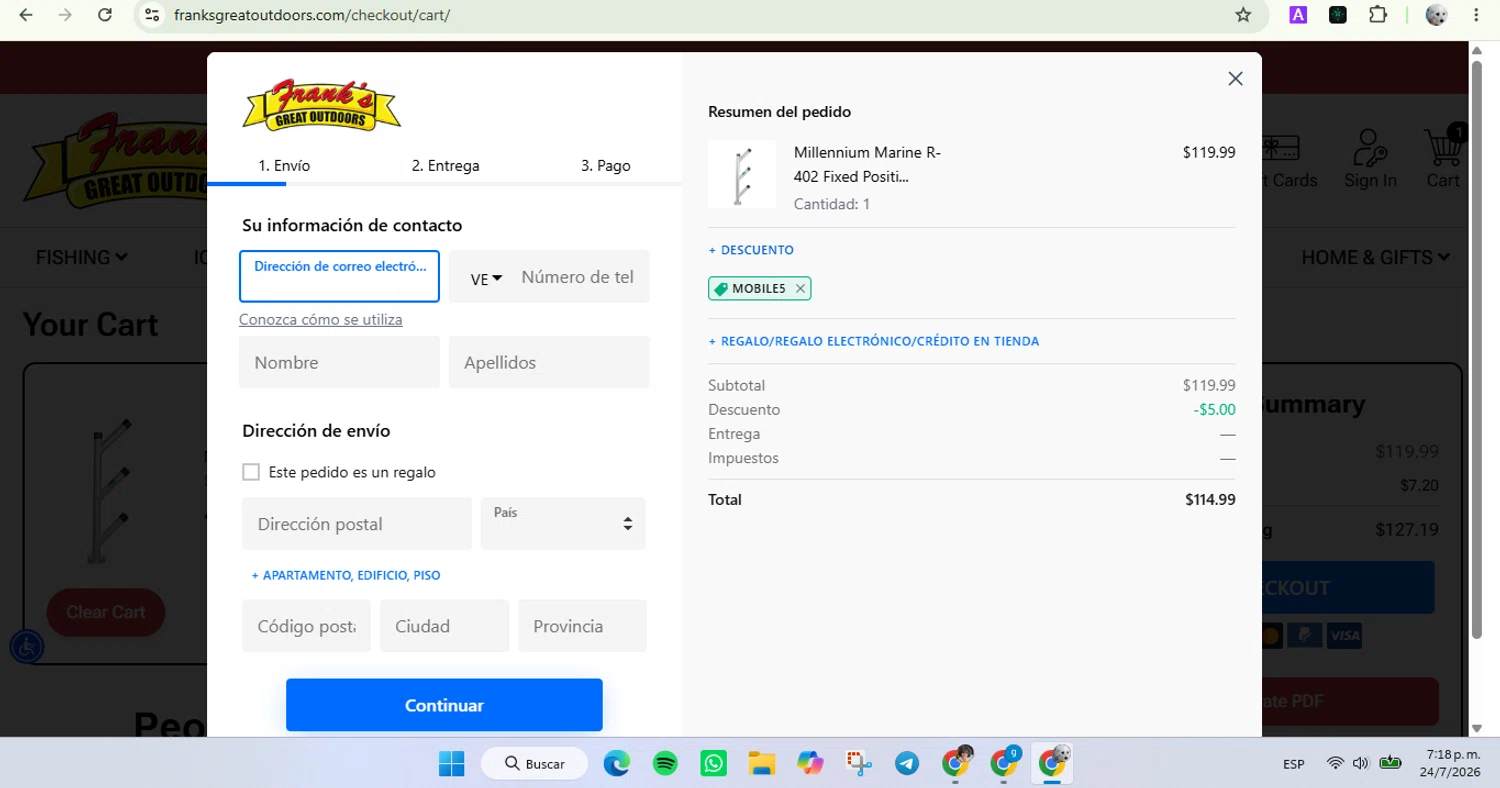The width and height of the screenshot is (1500, 788).
Task: Click the 'Número de tel' phone field
Action: tap(580, 277)
